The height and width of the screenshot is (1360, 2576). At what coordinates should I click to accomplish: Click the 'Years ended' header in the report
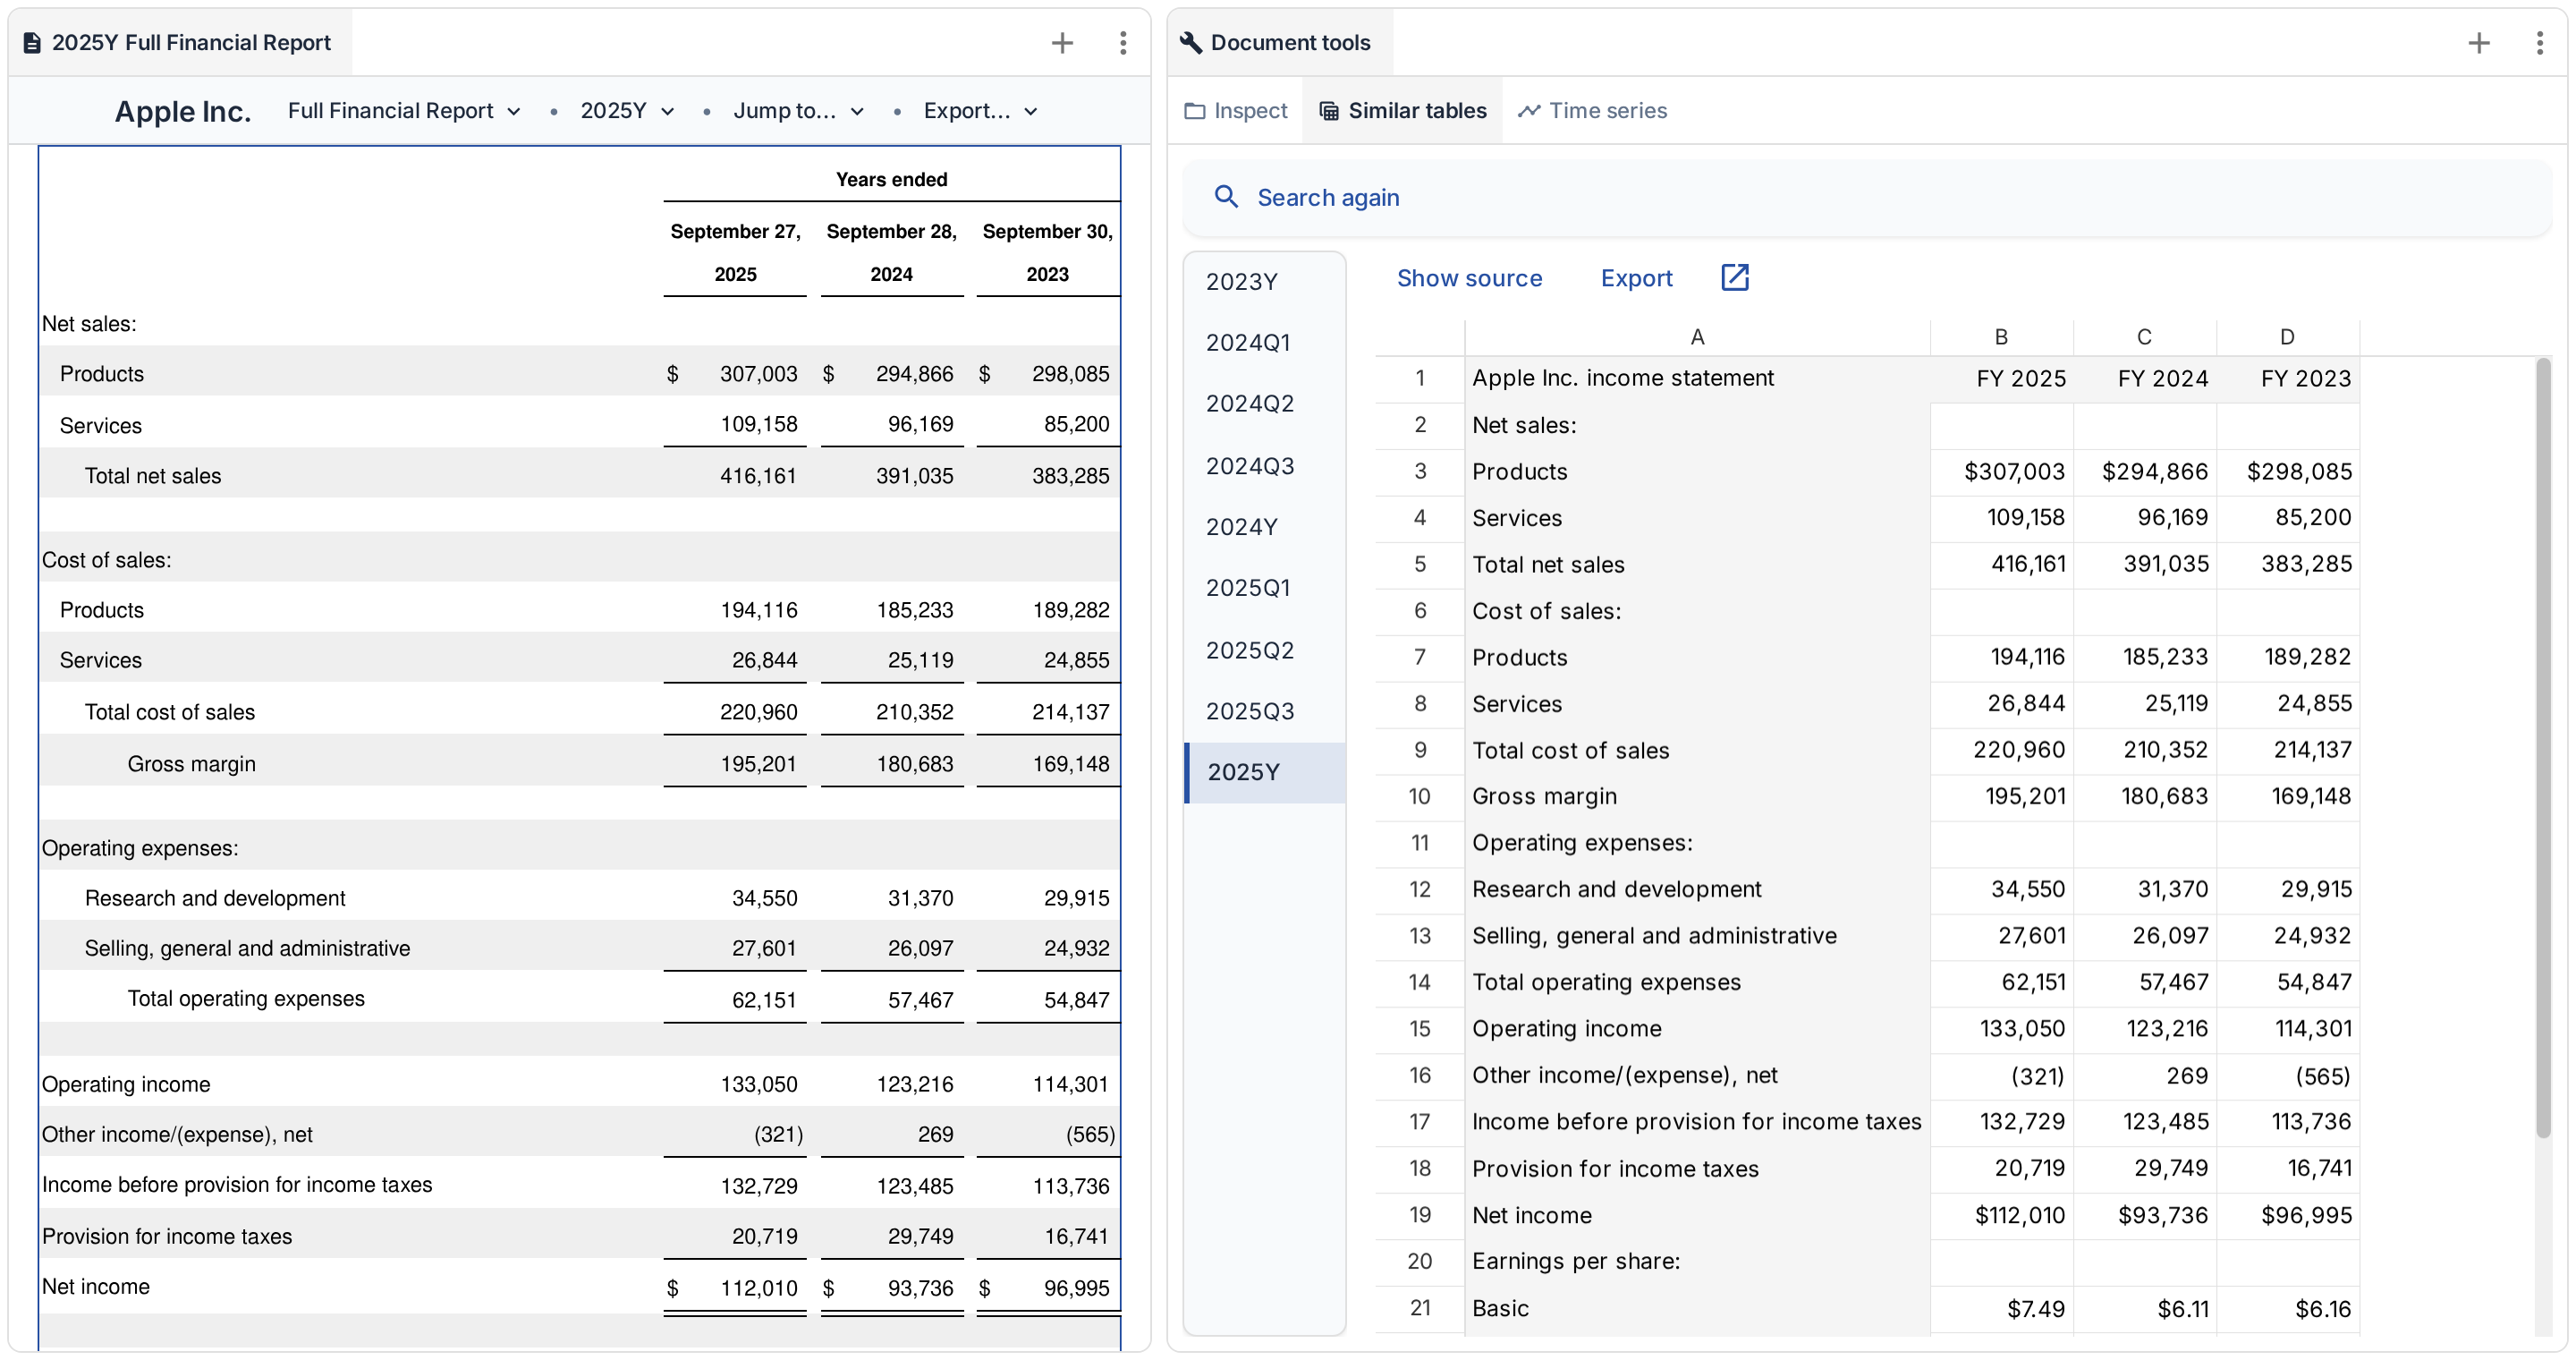(x=891, y=179)
